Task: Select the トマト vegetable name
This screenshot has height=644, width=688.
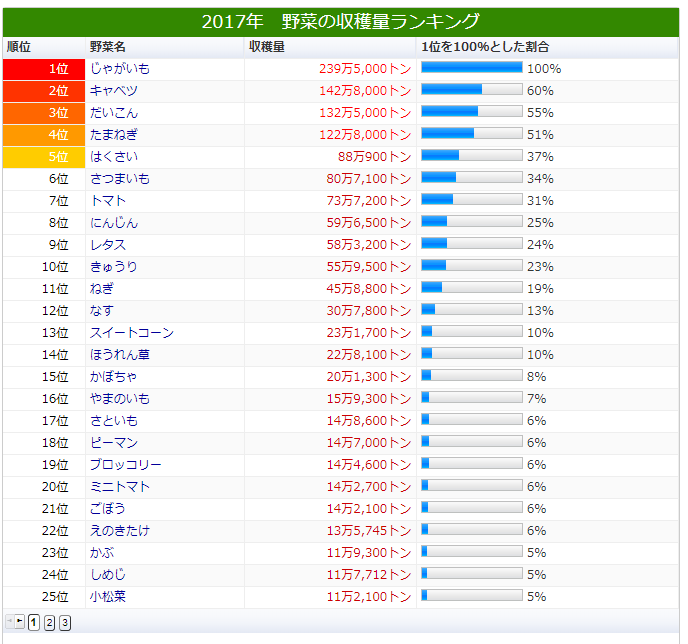Action: [108, 201]
